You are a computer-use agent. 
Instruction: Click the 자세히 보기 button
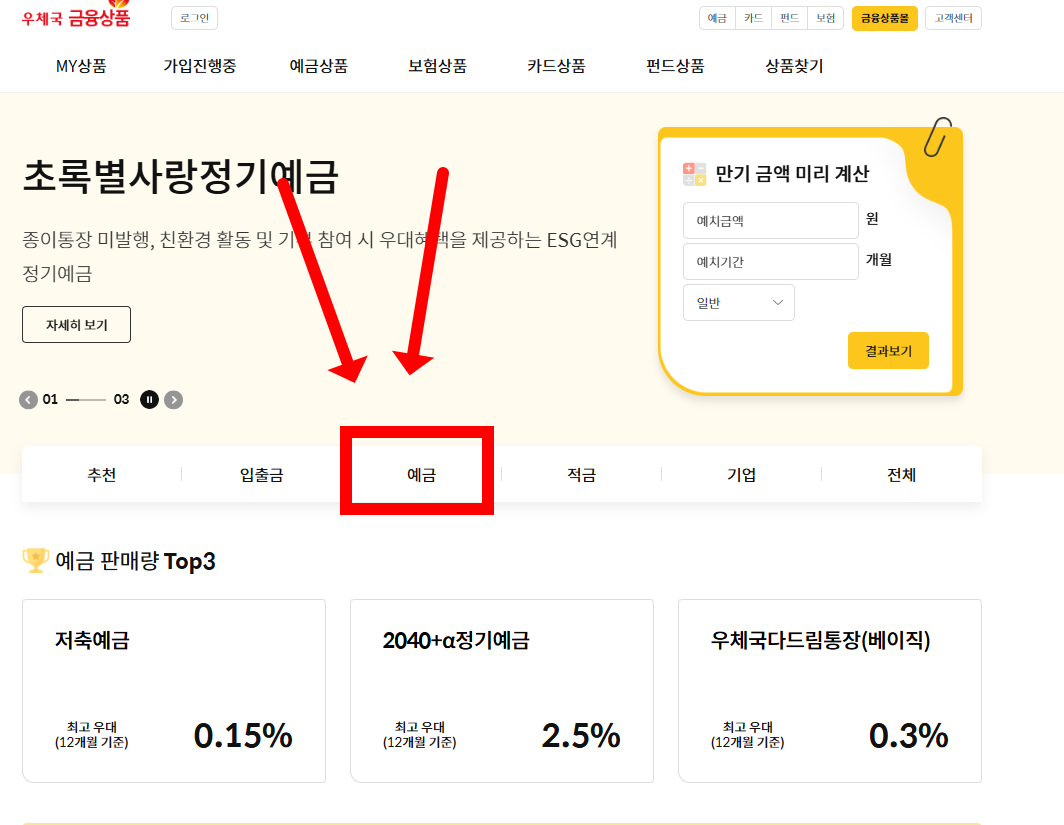77,324
